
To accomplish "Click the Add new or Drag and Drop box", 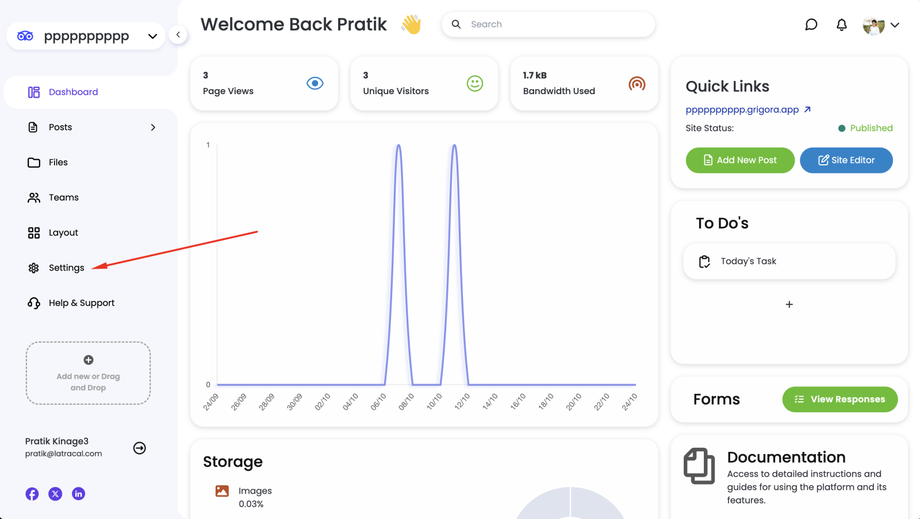I will point(88,373).
